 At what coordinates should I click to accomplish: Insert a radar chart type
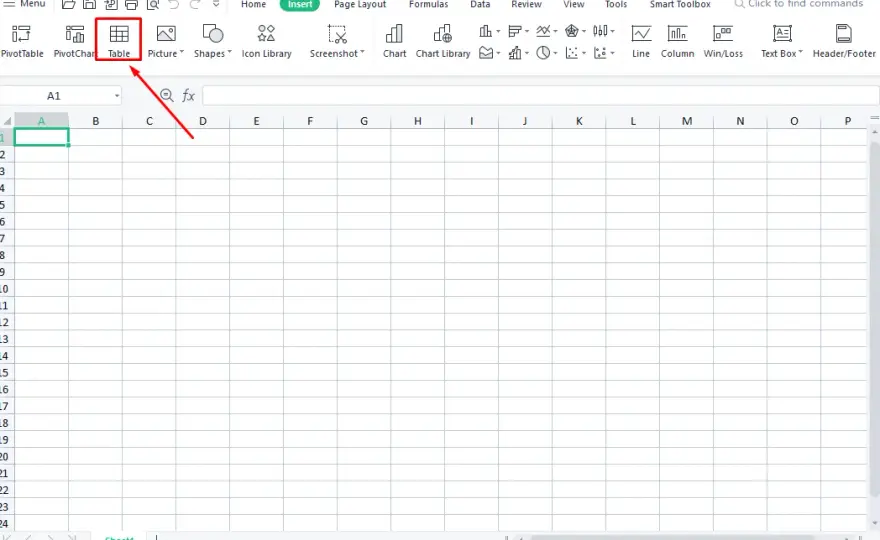pos(571,31)
